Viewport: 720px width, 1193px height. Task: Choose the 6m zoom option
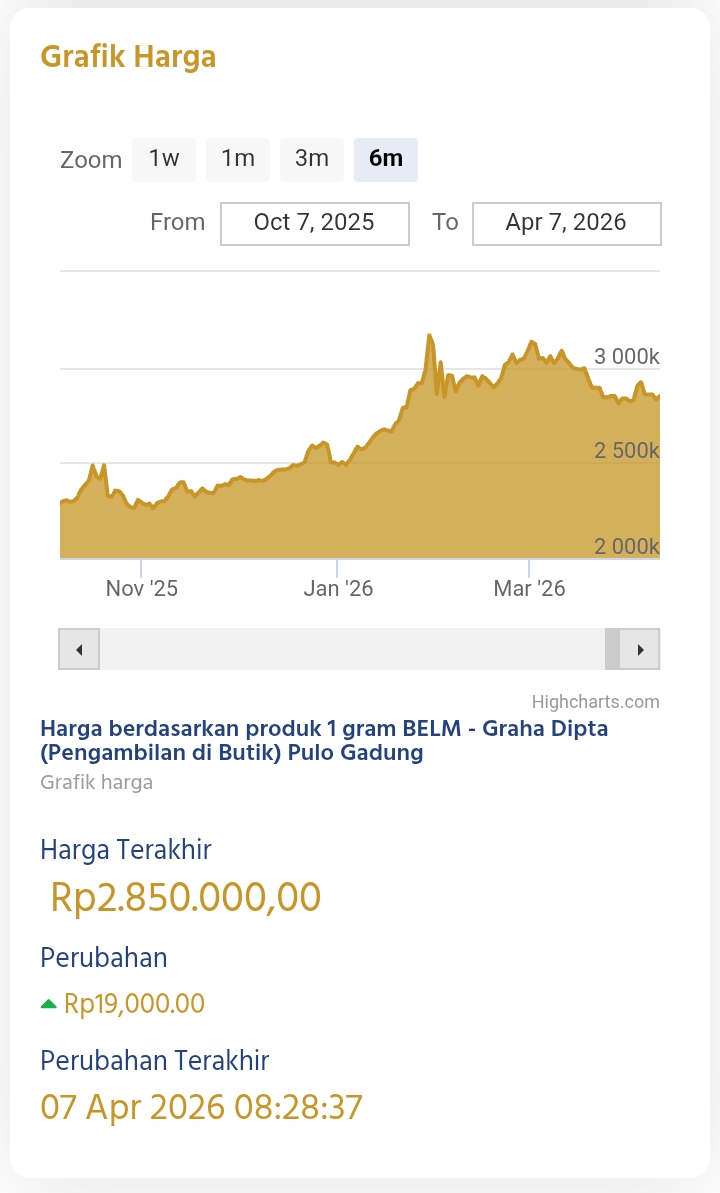tap(386, 159)
